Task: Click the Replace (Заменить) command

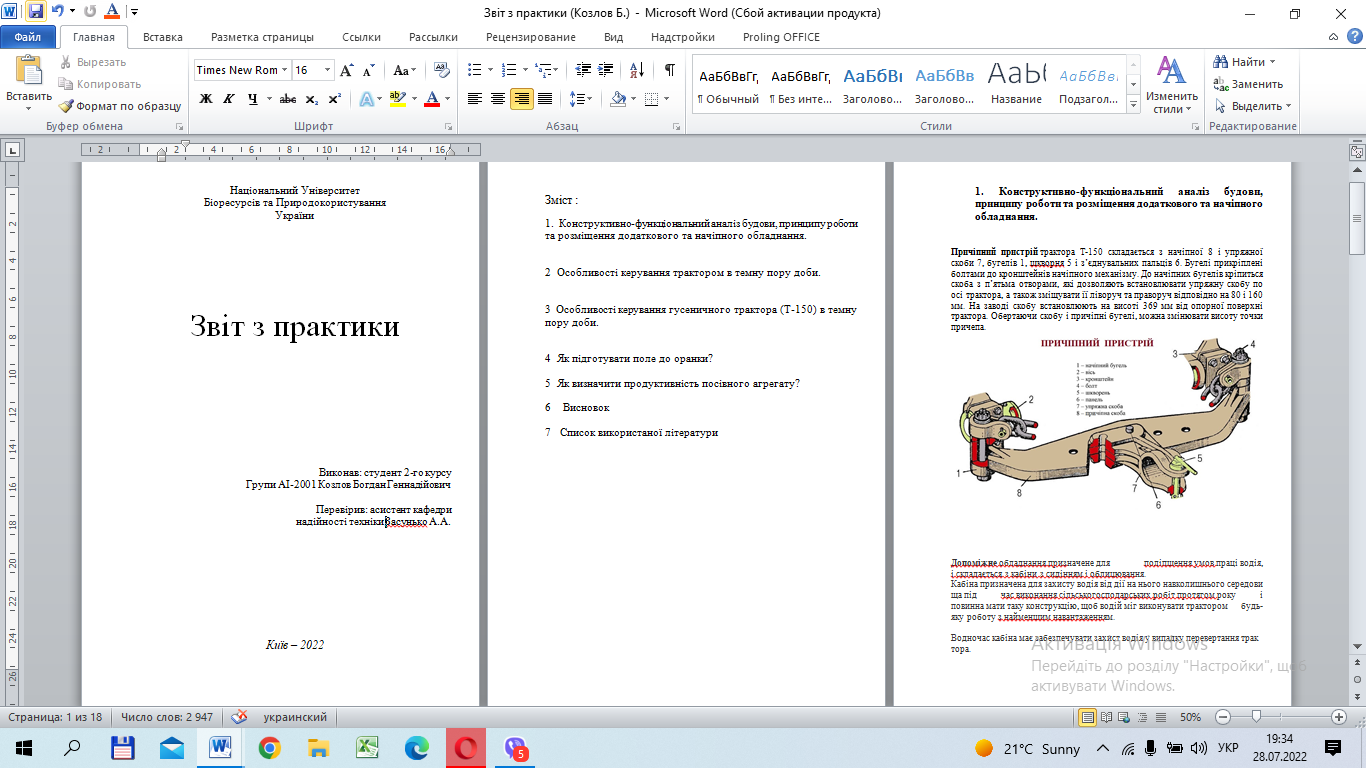Action: coord(1249,84)
